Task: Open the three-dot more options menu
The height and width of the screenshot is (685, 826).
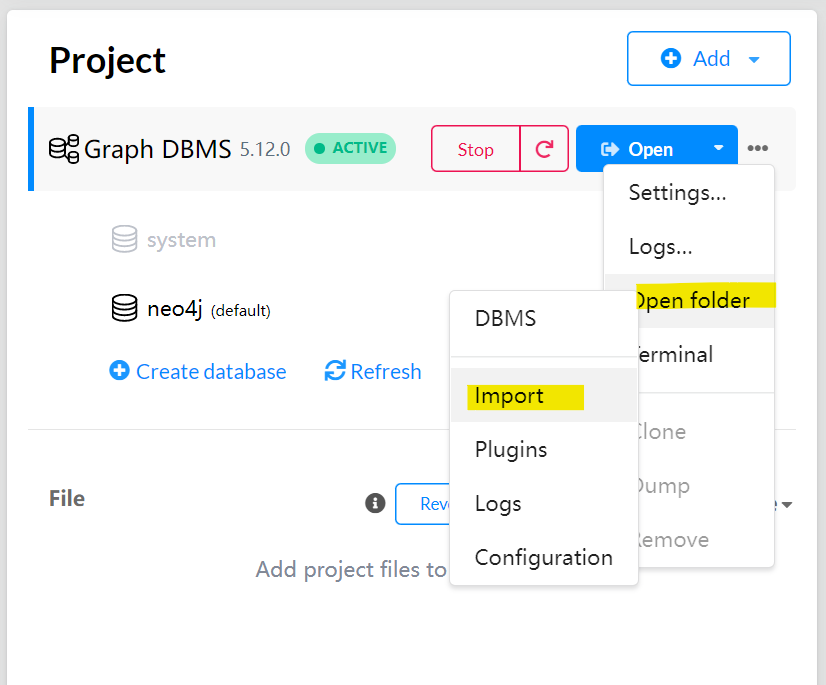Action: pyautogui.click(x=758, y=148)
